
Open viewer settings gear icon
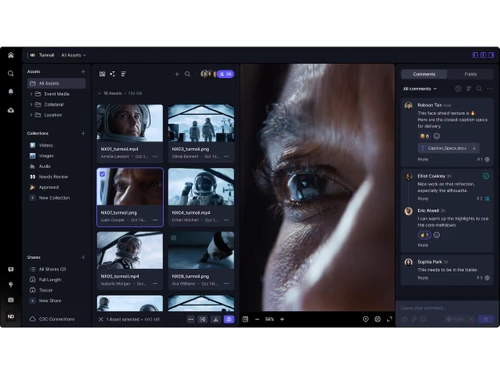click(377, 319)
